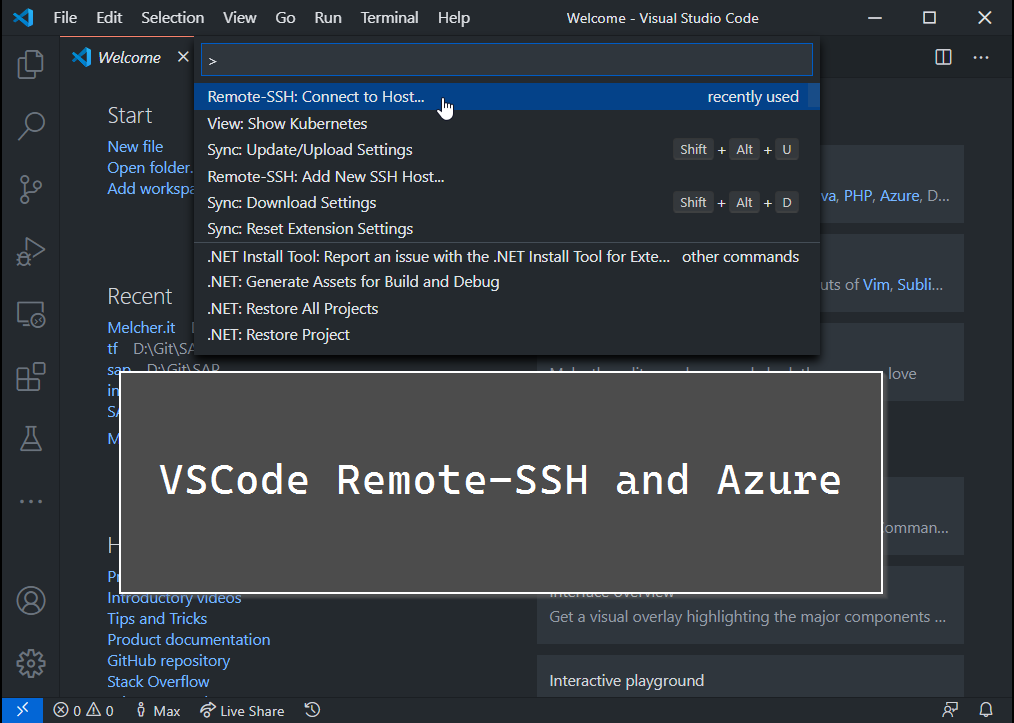
Task: Open the additional views ellipsis menu
Action: point(30,501)
